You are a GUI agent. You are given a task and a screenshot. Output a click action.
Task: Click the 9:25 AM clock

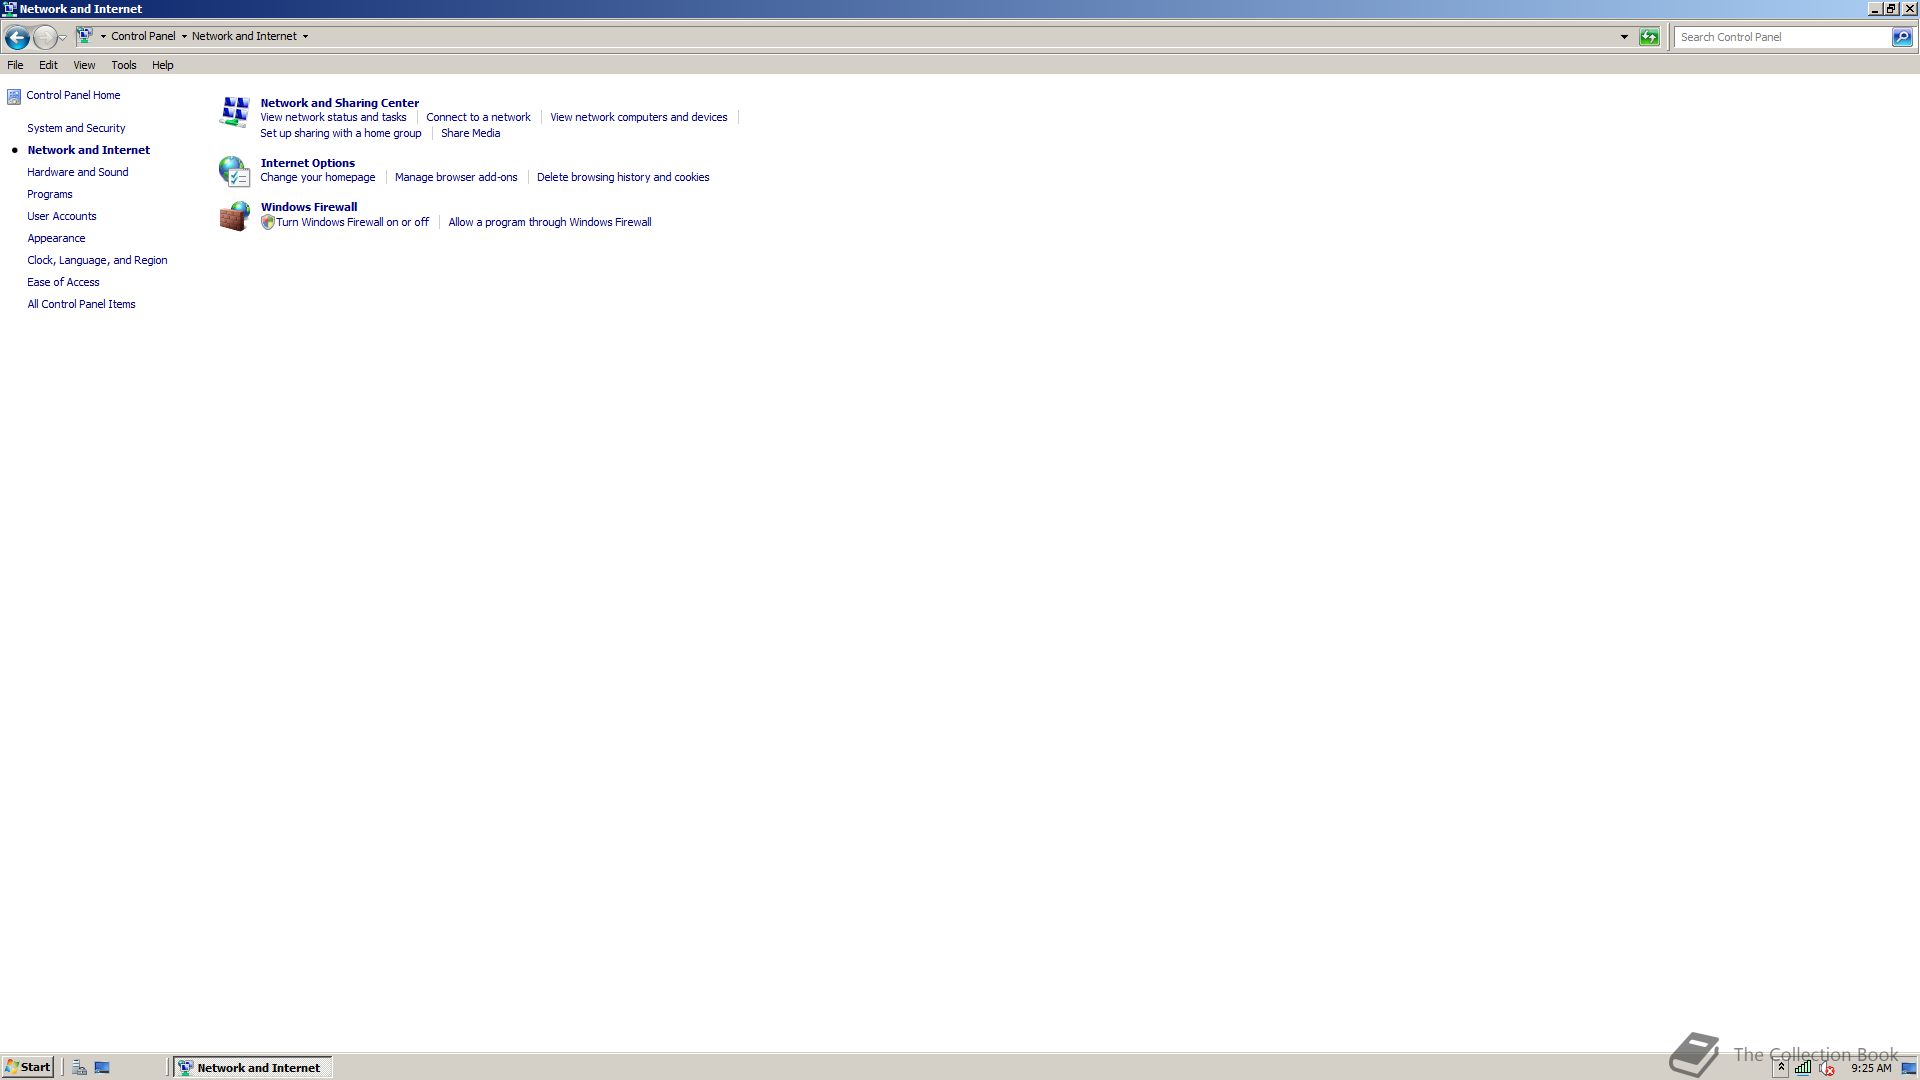[x=1871, y=1069]
